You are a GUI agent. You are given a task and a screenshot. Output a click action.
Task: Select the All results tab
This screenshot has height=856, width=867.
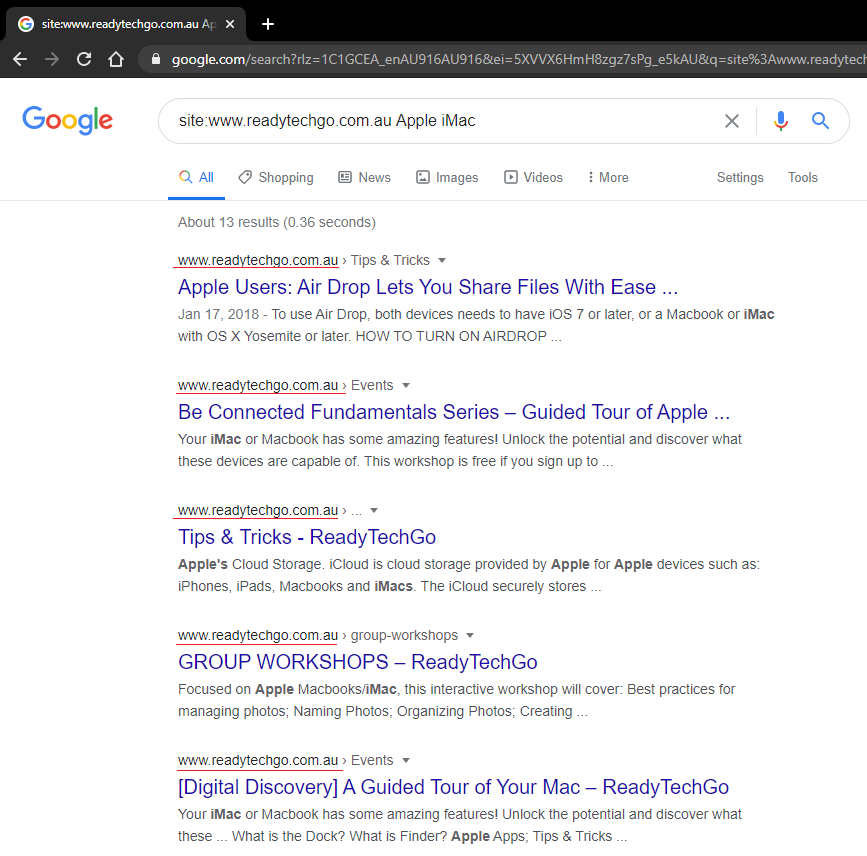click(196, 178)
